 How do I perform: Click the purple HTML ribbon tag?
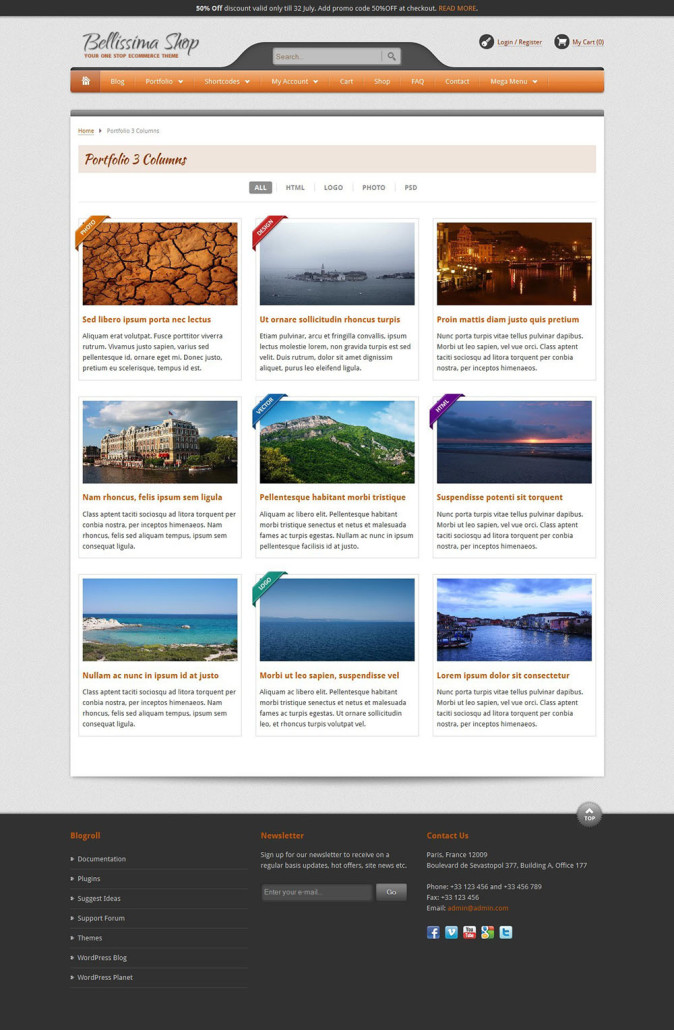[x=445, y=409]
